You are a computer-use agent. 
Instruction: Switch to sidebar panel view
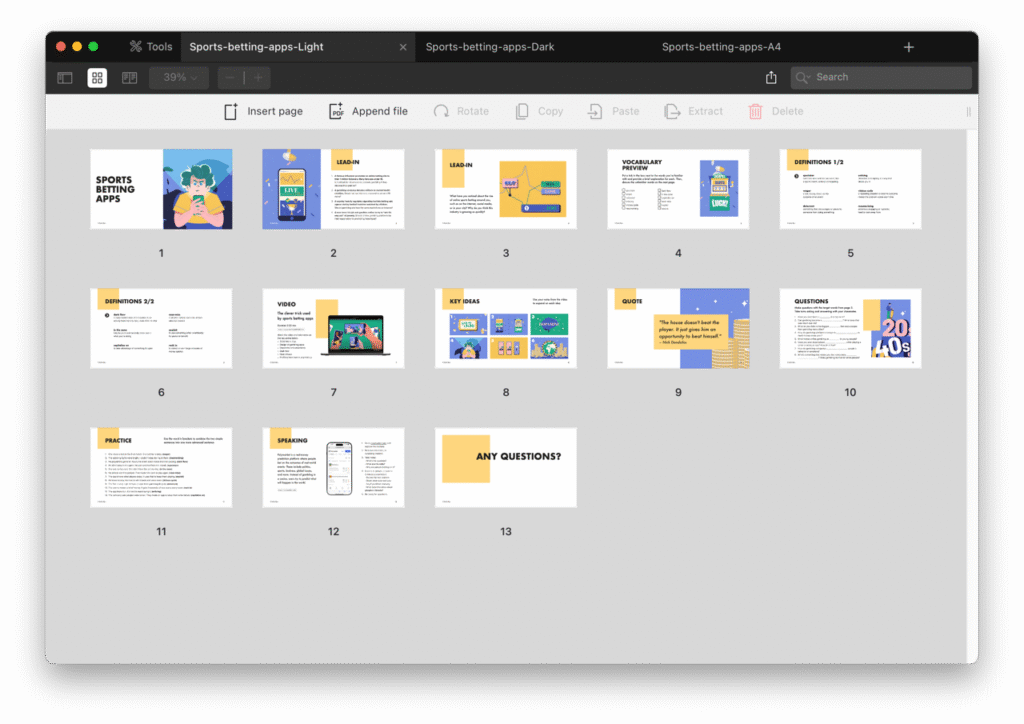pos(65,78)
